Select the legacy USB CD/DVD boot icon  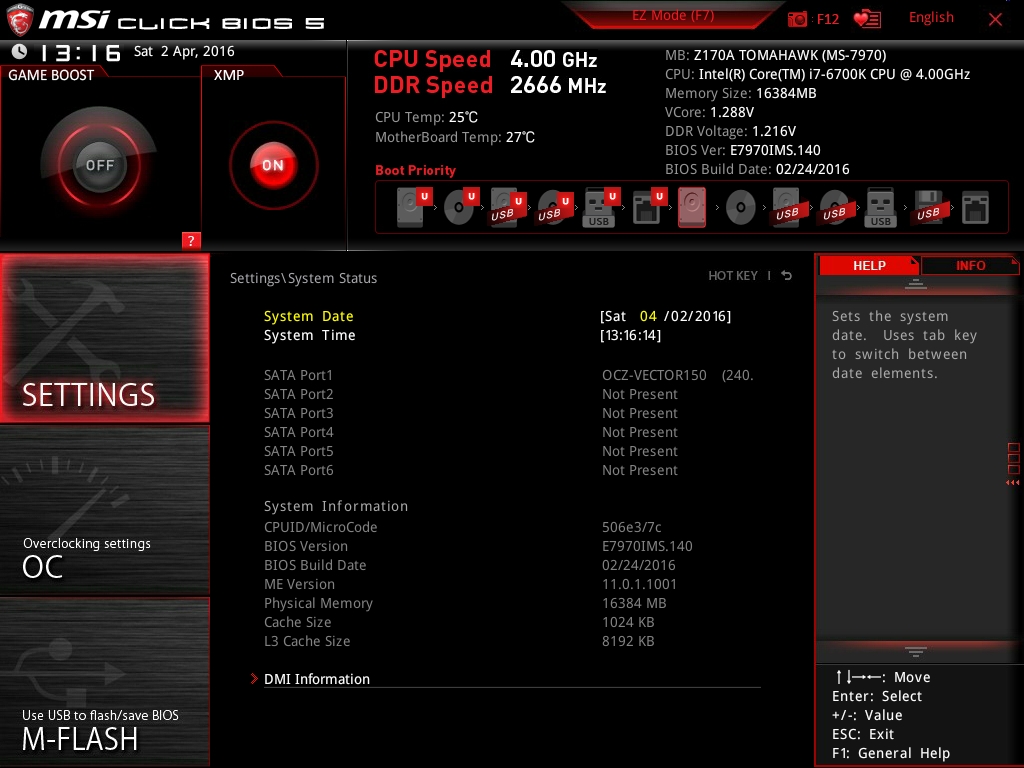pos(835,208)
